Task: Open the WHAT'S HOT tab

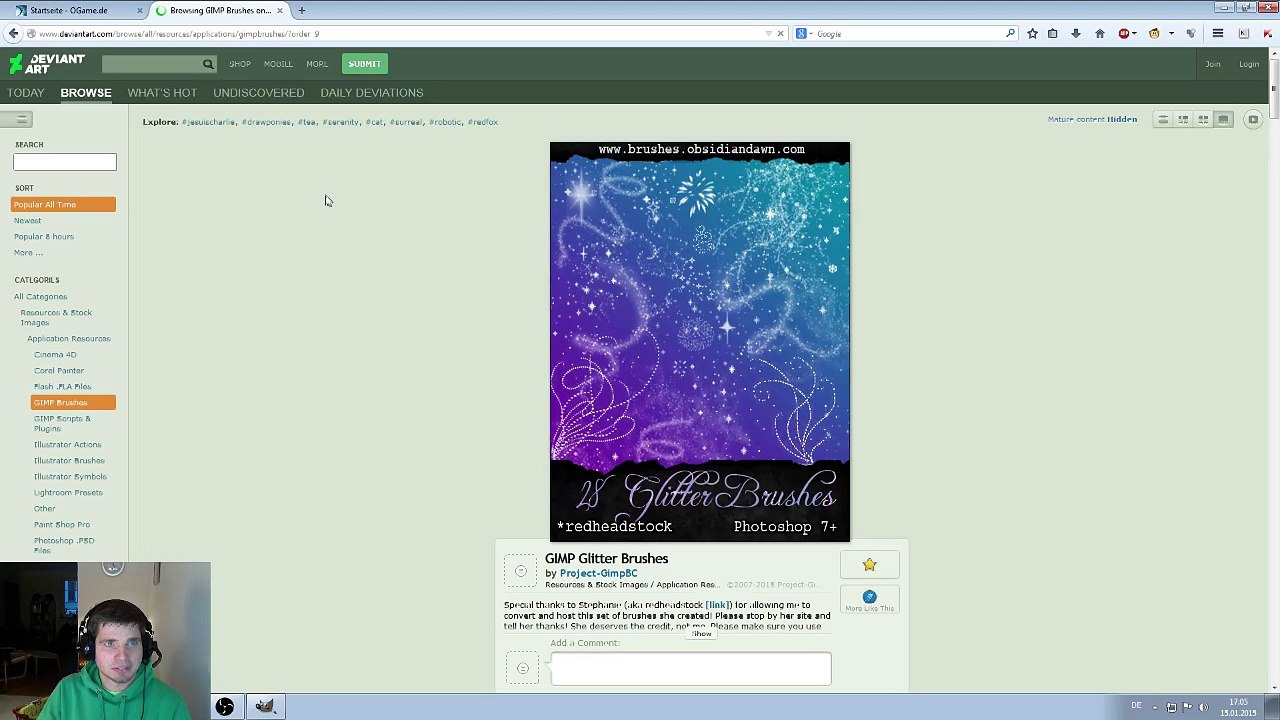Action: 162,93
